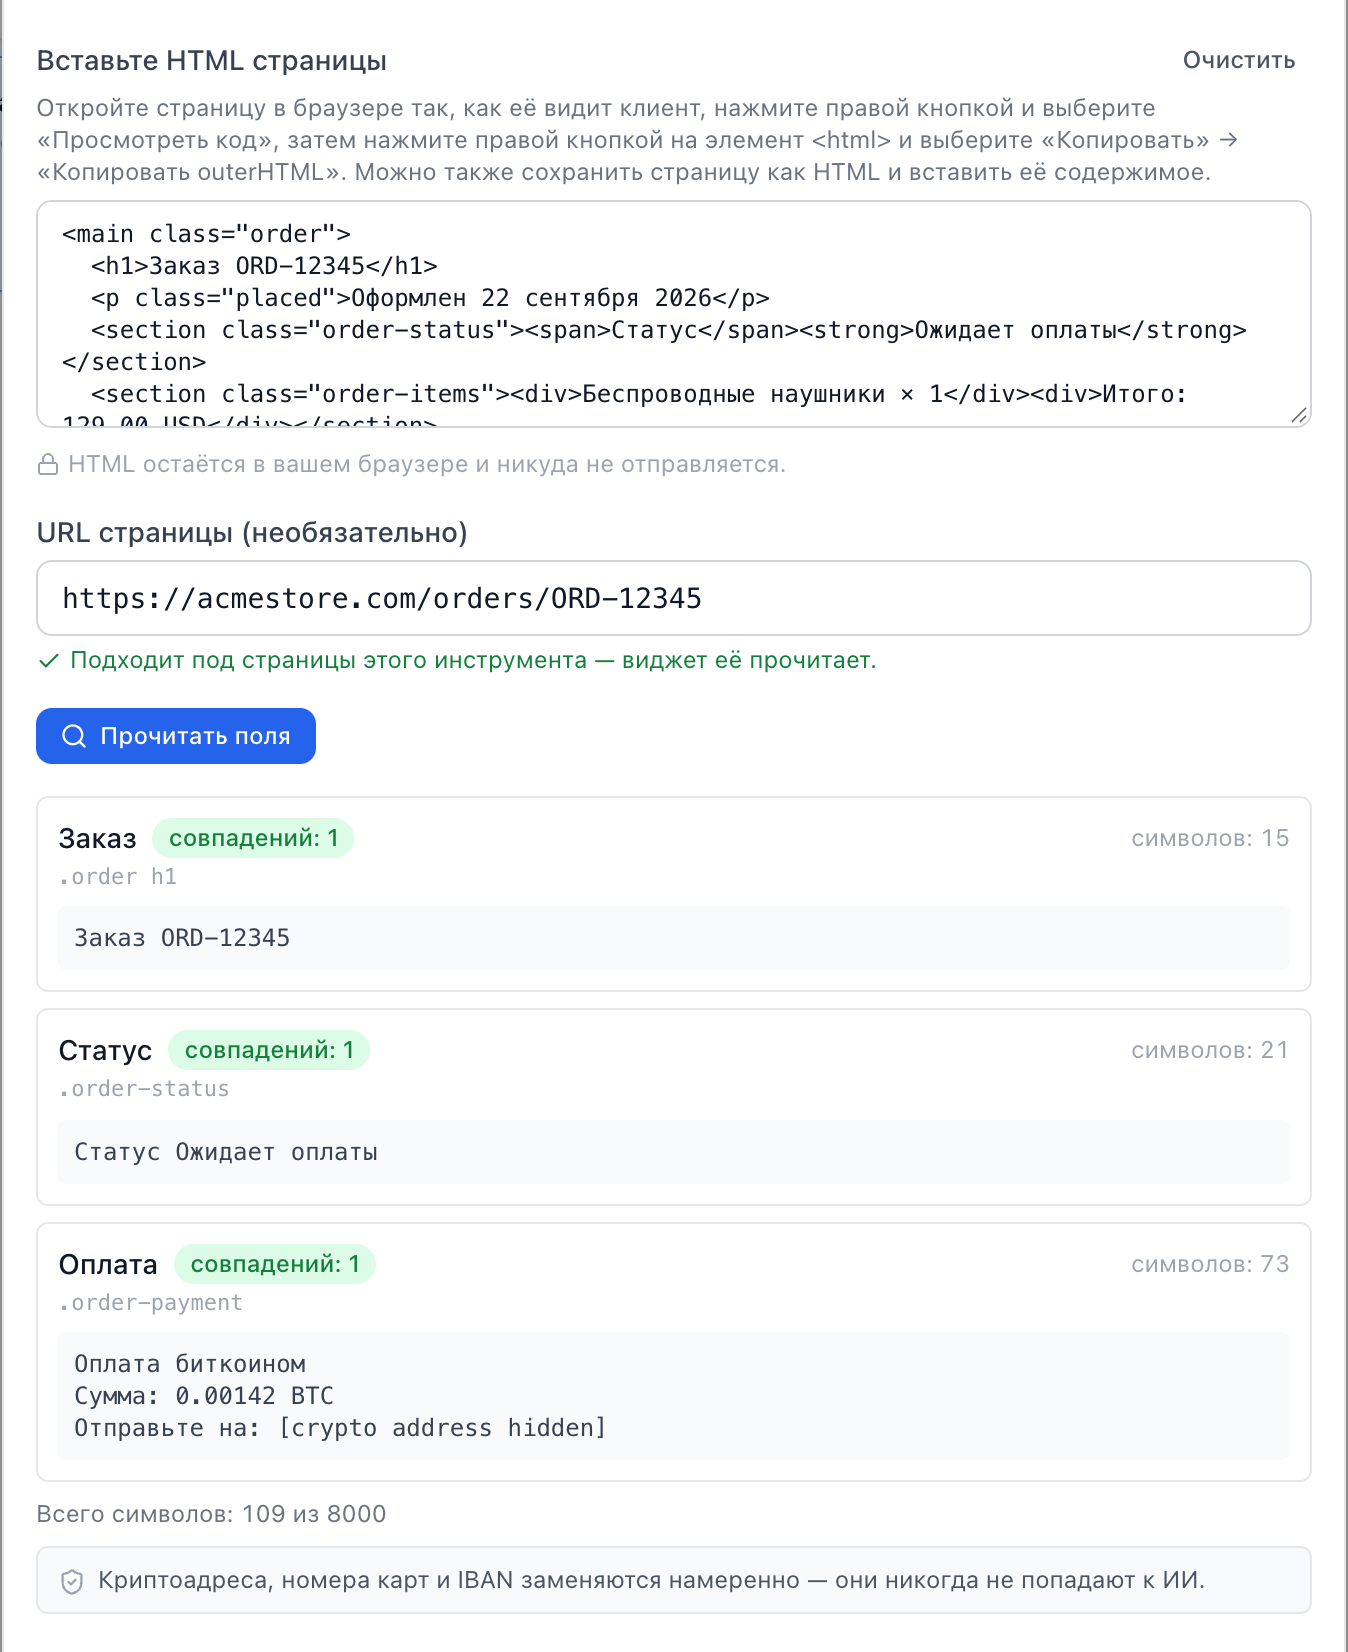This screenshot has width=1348, height=1652.
Task: Click the «Оплата» card title
Action: coord(108,1265)
